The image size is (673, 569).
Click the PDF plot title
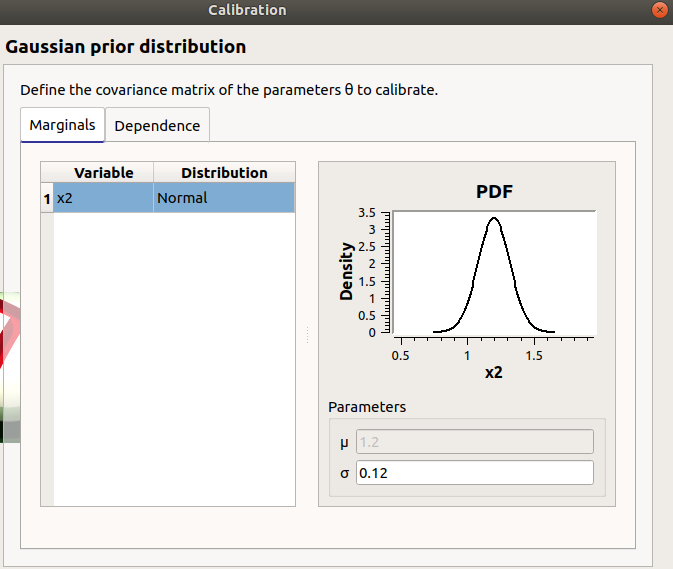tap(494, 192)
